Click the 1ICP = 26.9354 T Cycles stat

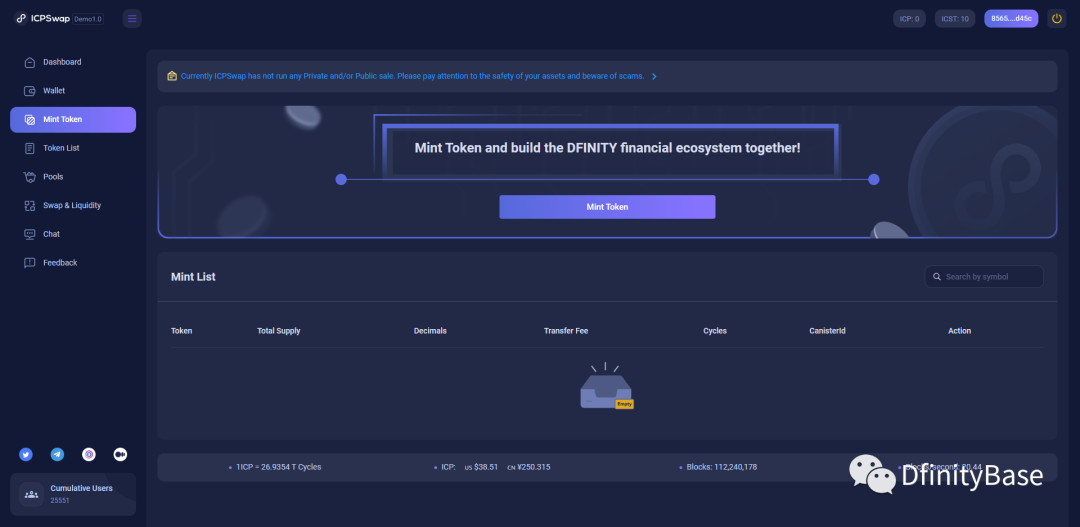(x=278, y=467)
